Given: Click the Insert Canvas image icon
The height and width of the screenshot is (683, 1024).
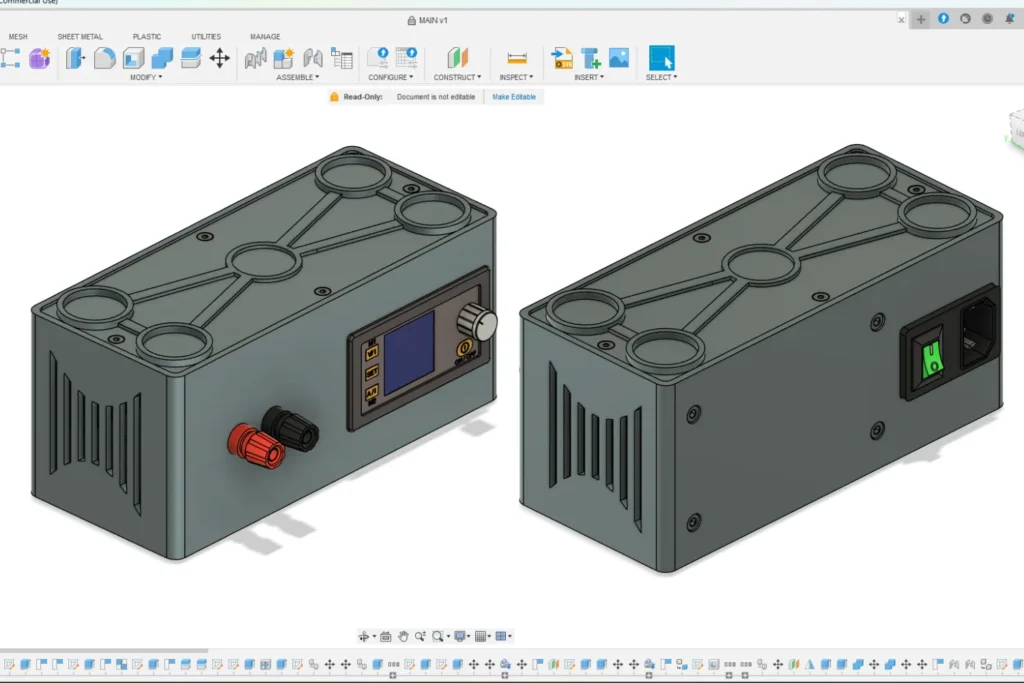Looking at the screenshot, I should (619, 58).
